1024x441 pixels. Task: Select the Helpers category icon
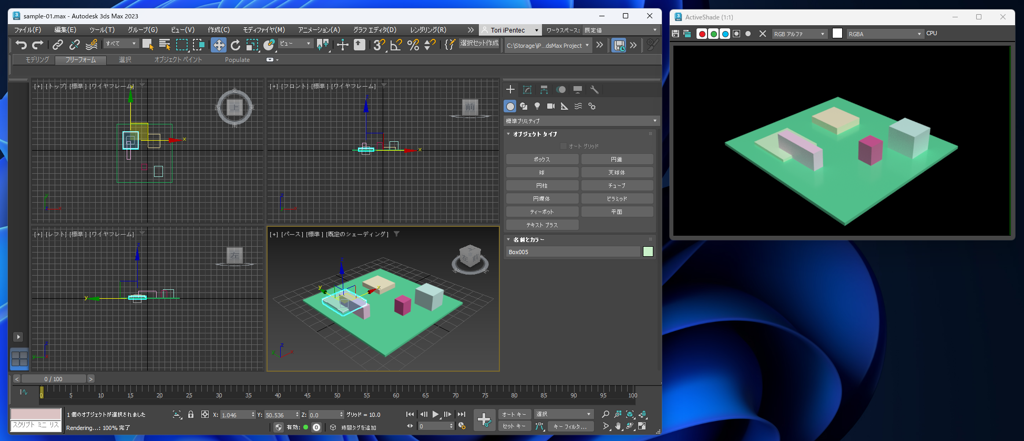[x=564, y=106]
